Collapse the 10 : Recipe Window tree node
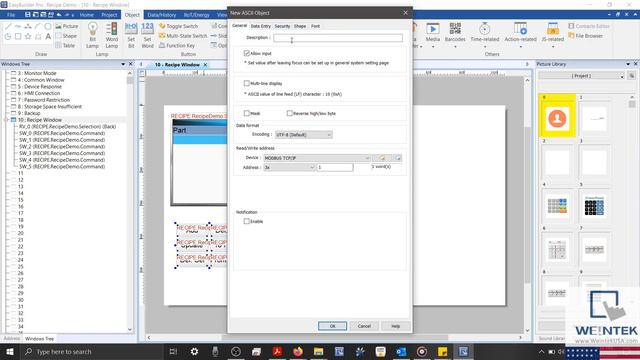The width and height of the screenshot is (640, 360). [6, 120]
